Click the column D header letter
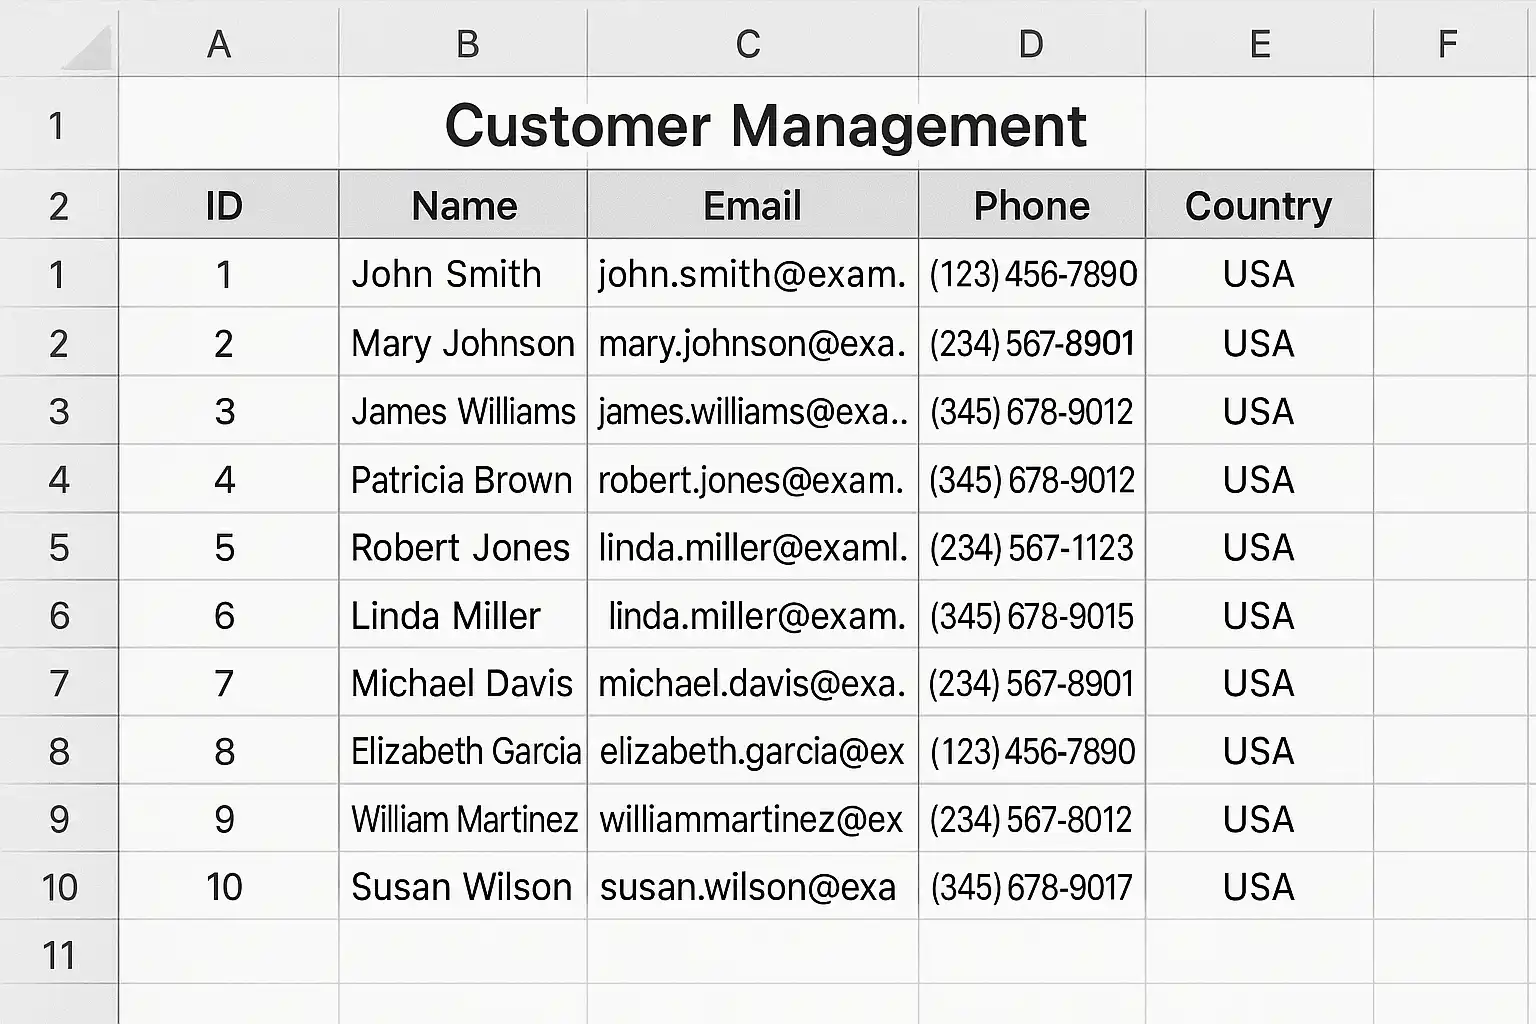 [1031, 44]
